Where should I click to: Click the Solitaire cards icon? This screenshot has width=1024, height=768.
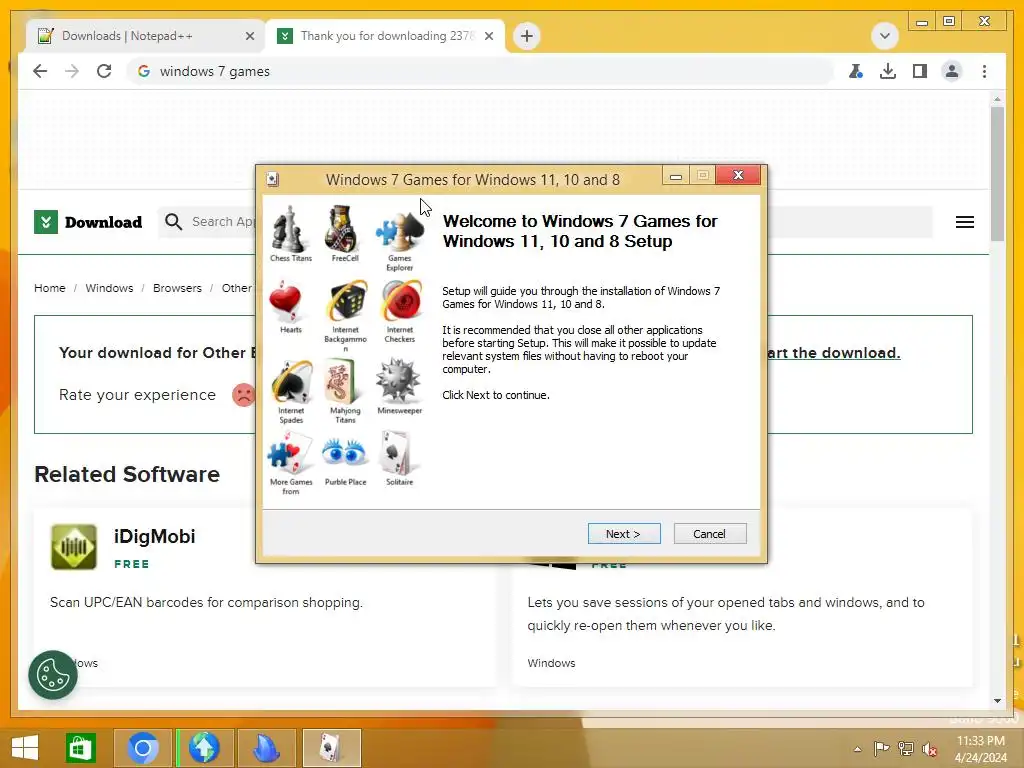tap(398, 453)
